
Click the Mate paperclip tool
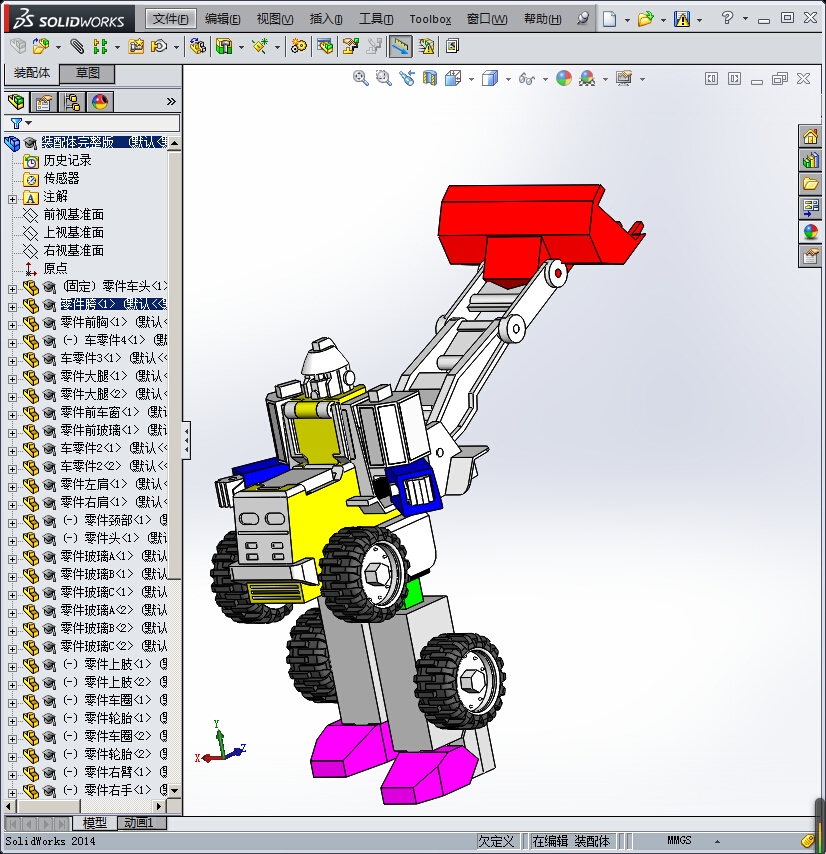click(77, 46)
